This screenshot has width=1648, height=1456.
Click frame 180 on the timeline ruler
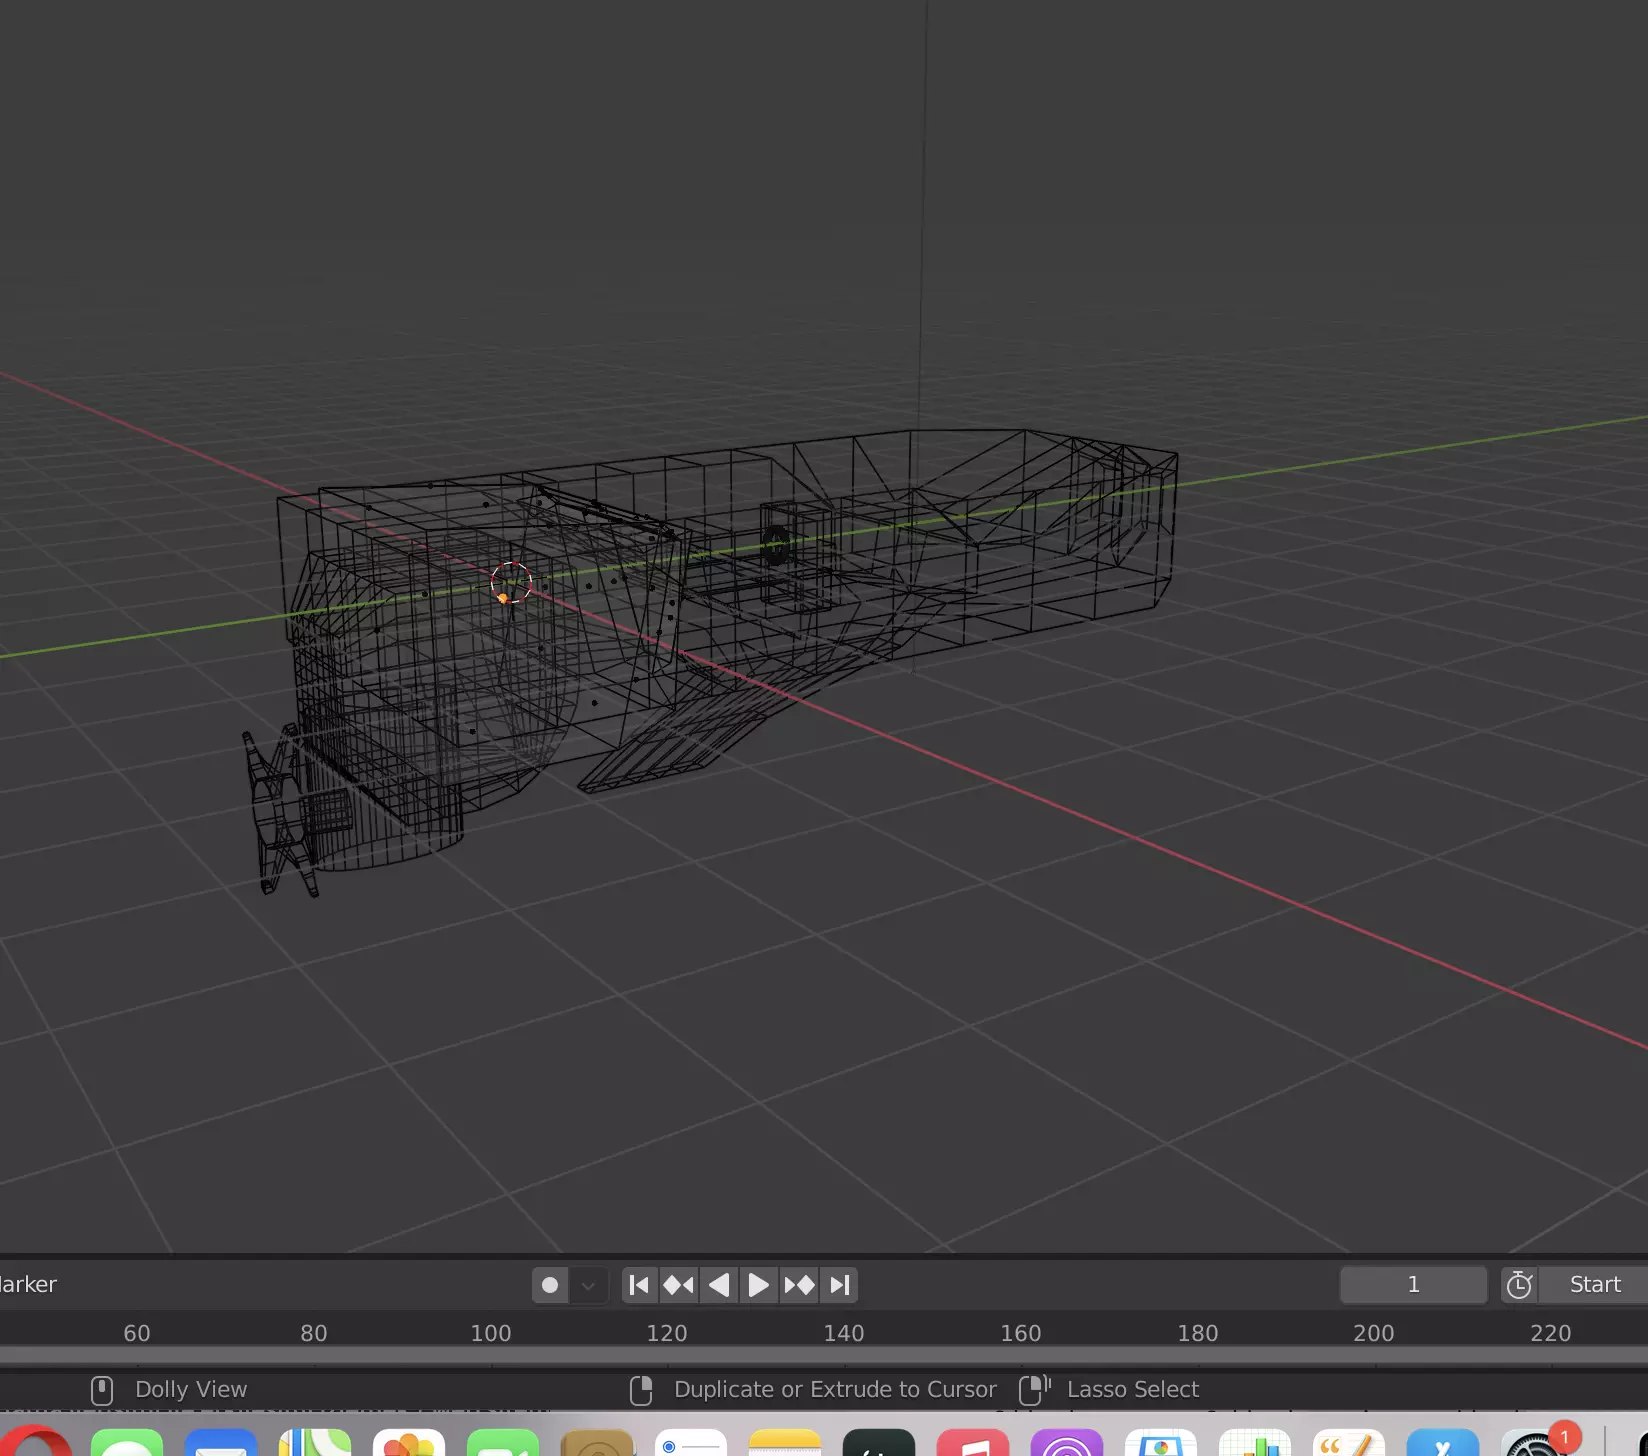click(1198, 1333)
